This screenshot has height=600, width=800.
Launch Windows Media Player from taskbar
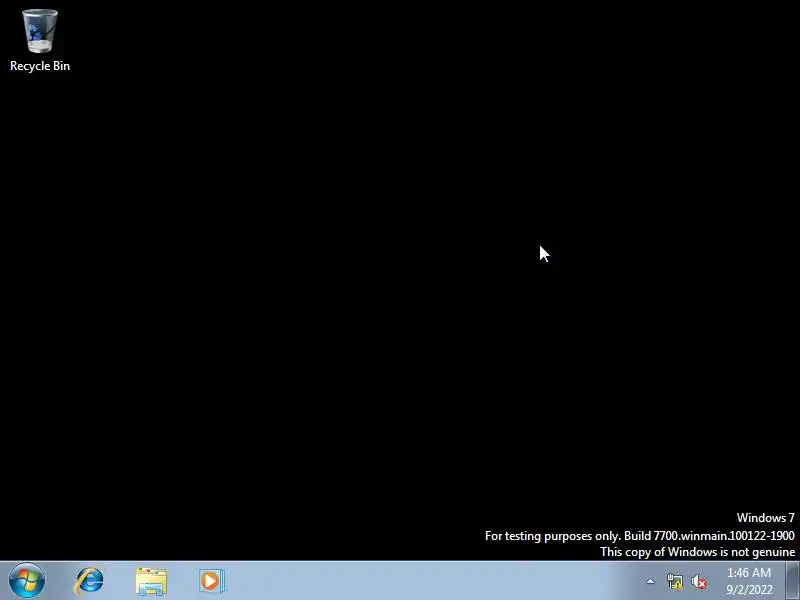212,581
